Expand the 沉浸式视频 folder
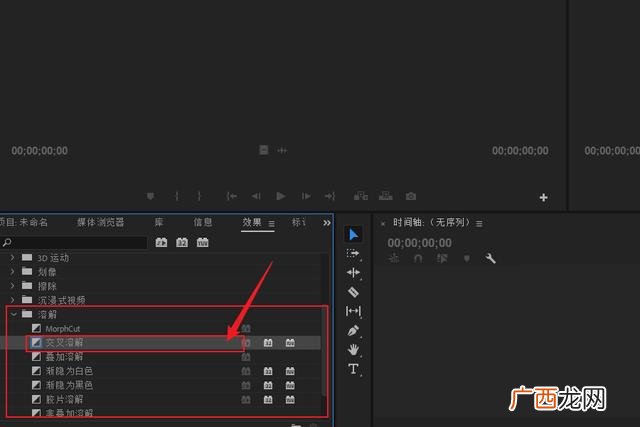Screen dimensions: 640x427 pos(12,300)
